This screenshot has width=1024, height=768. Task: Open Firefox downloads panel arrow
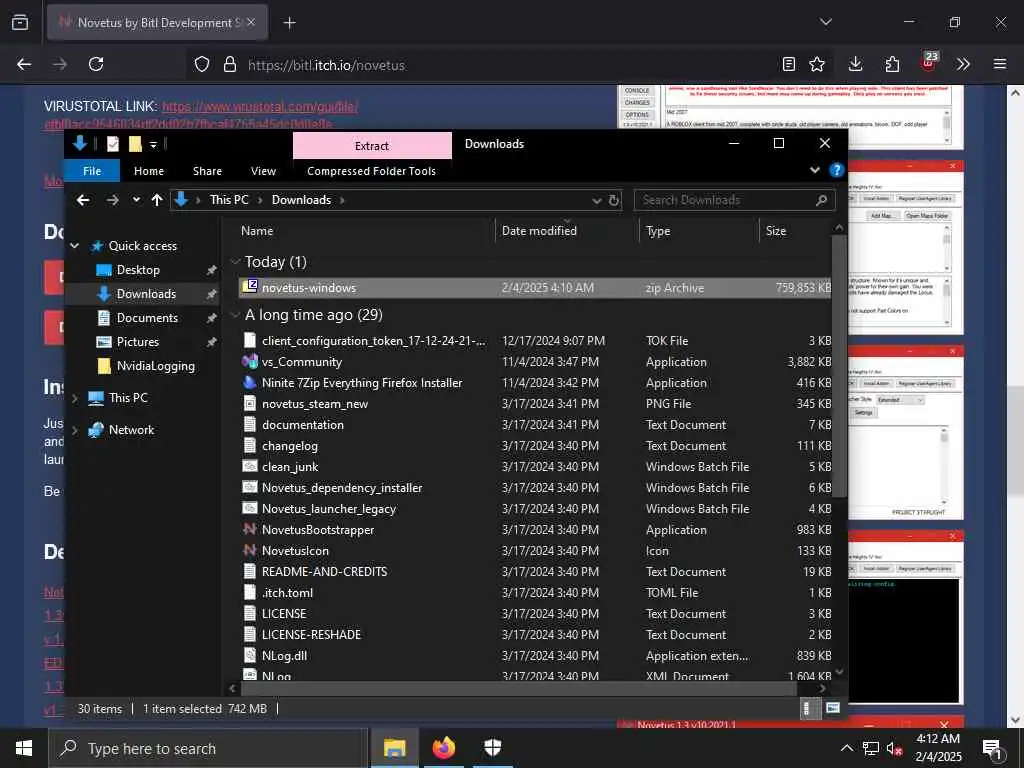point(856,64)
